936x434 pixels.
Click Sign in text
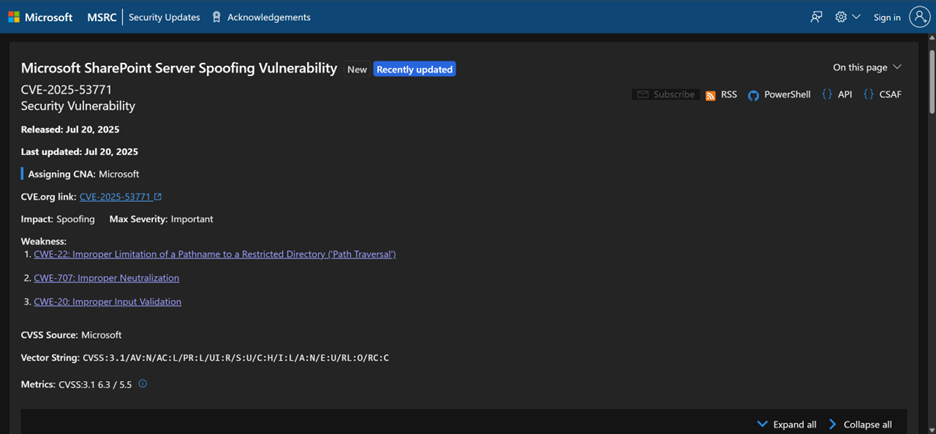tap(887, 17)
